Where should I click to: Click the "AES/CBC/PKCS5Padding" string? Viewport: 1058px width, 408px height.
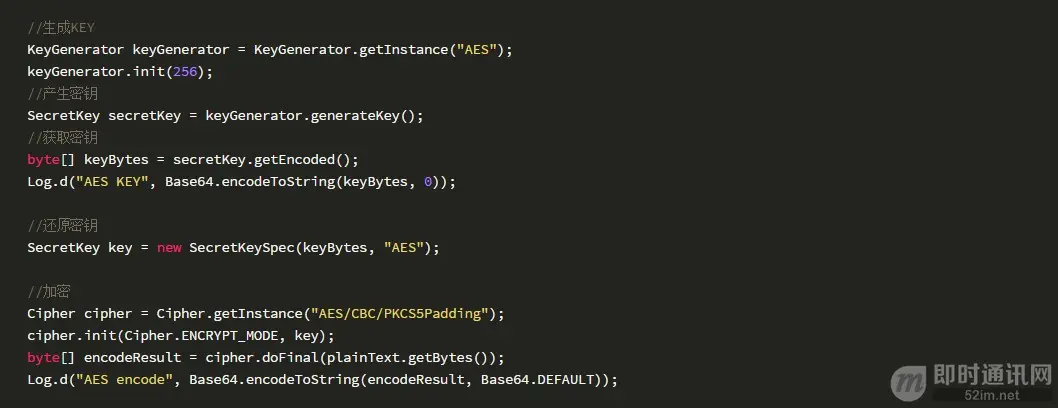click(397, 314)
